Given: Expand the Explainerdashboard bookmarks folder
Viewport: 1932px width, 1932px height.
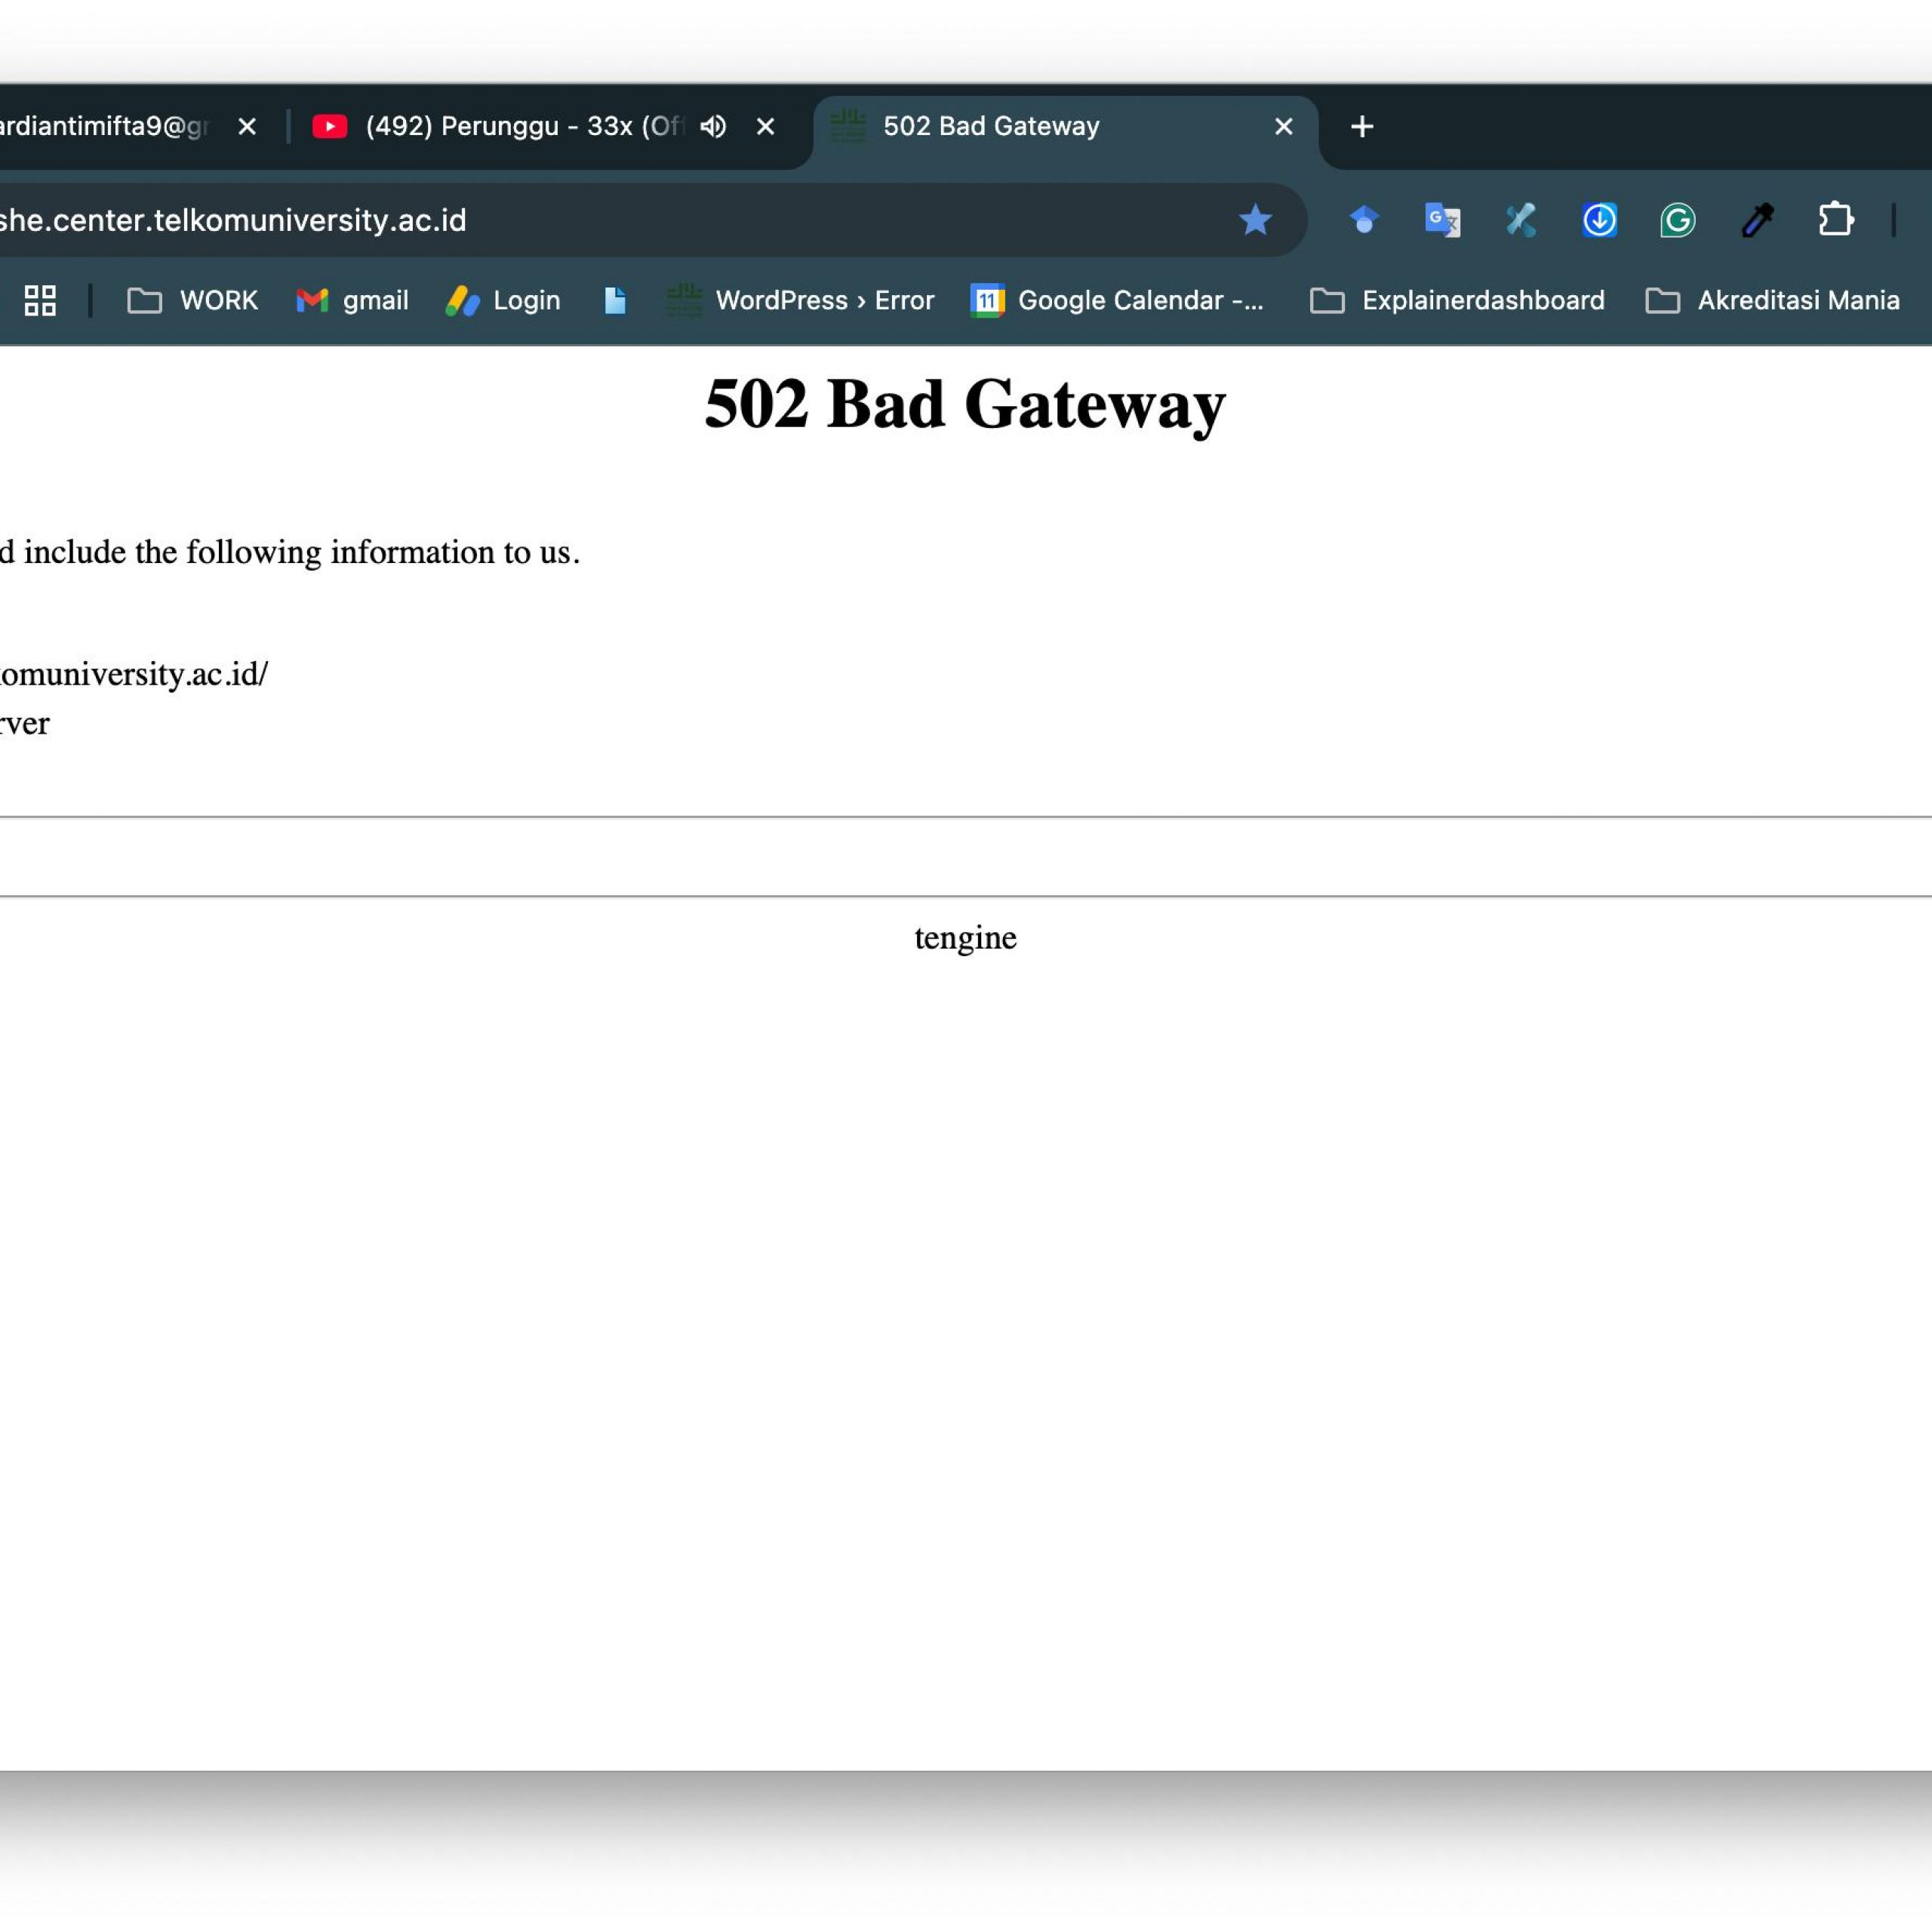Looking at the screenshot, I should pos(1457,300).
